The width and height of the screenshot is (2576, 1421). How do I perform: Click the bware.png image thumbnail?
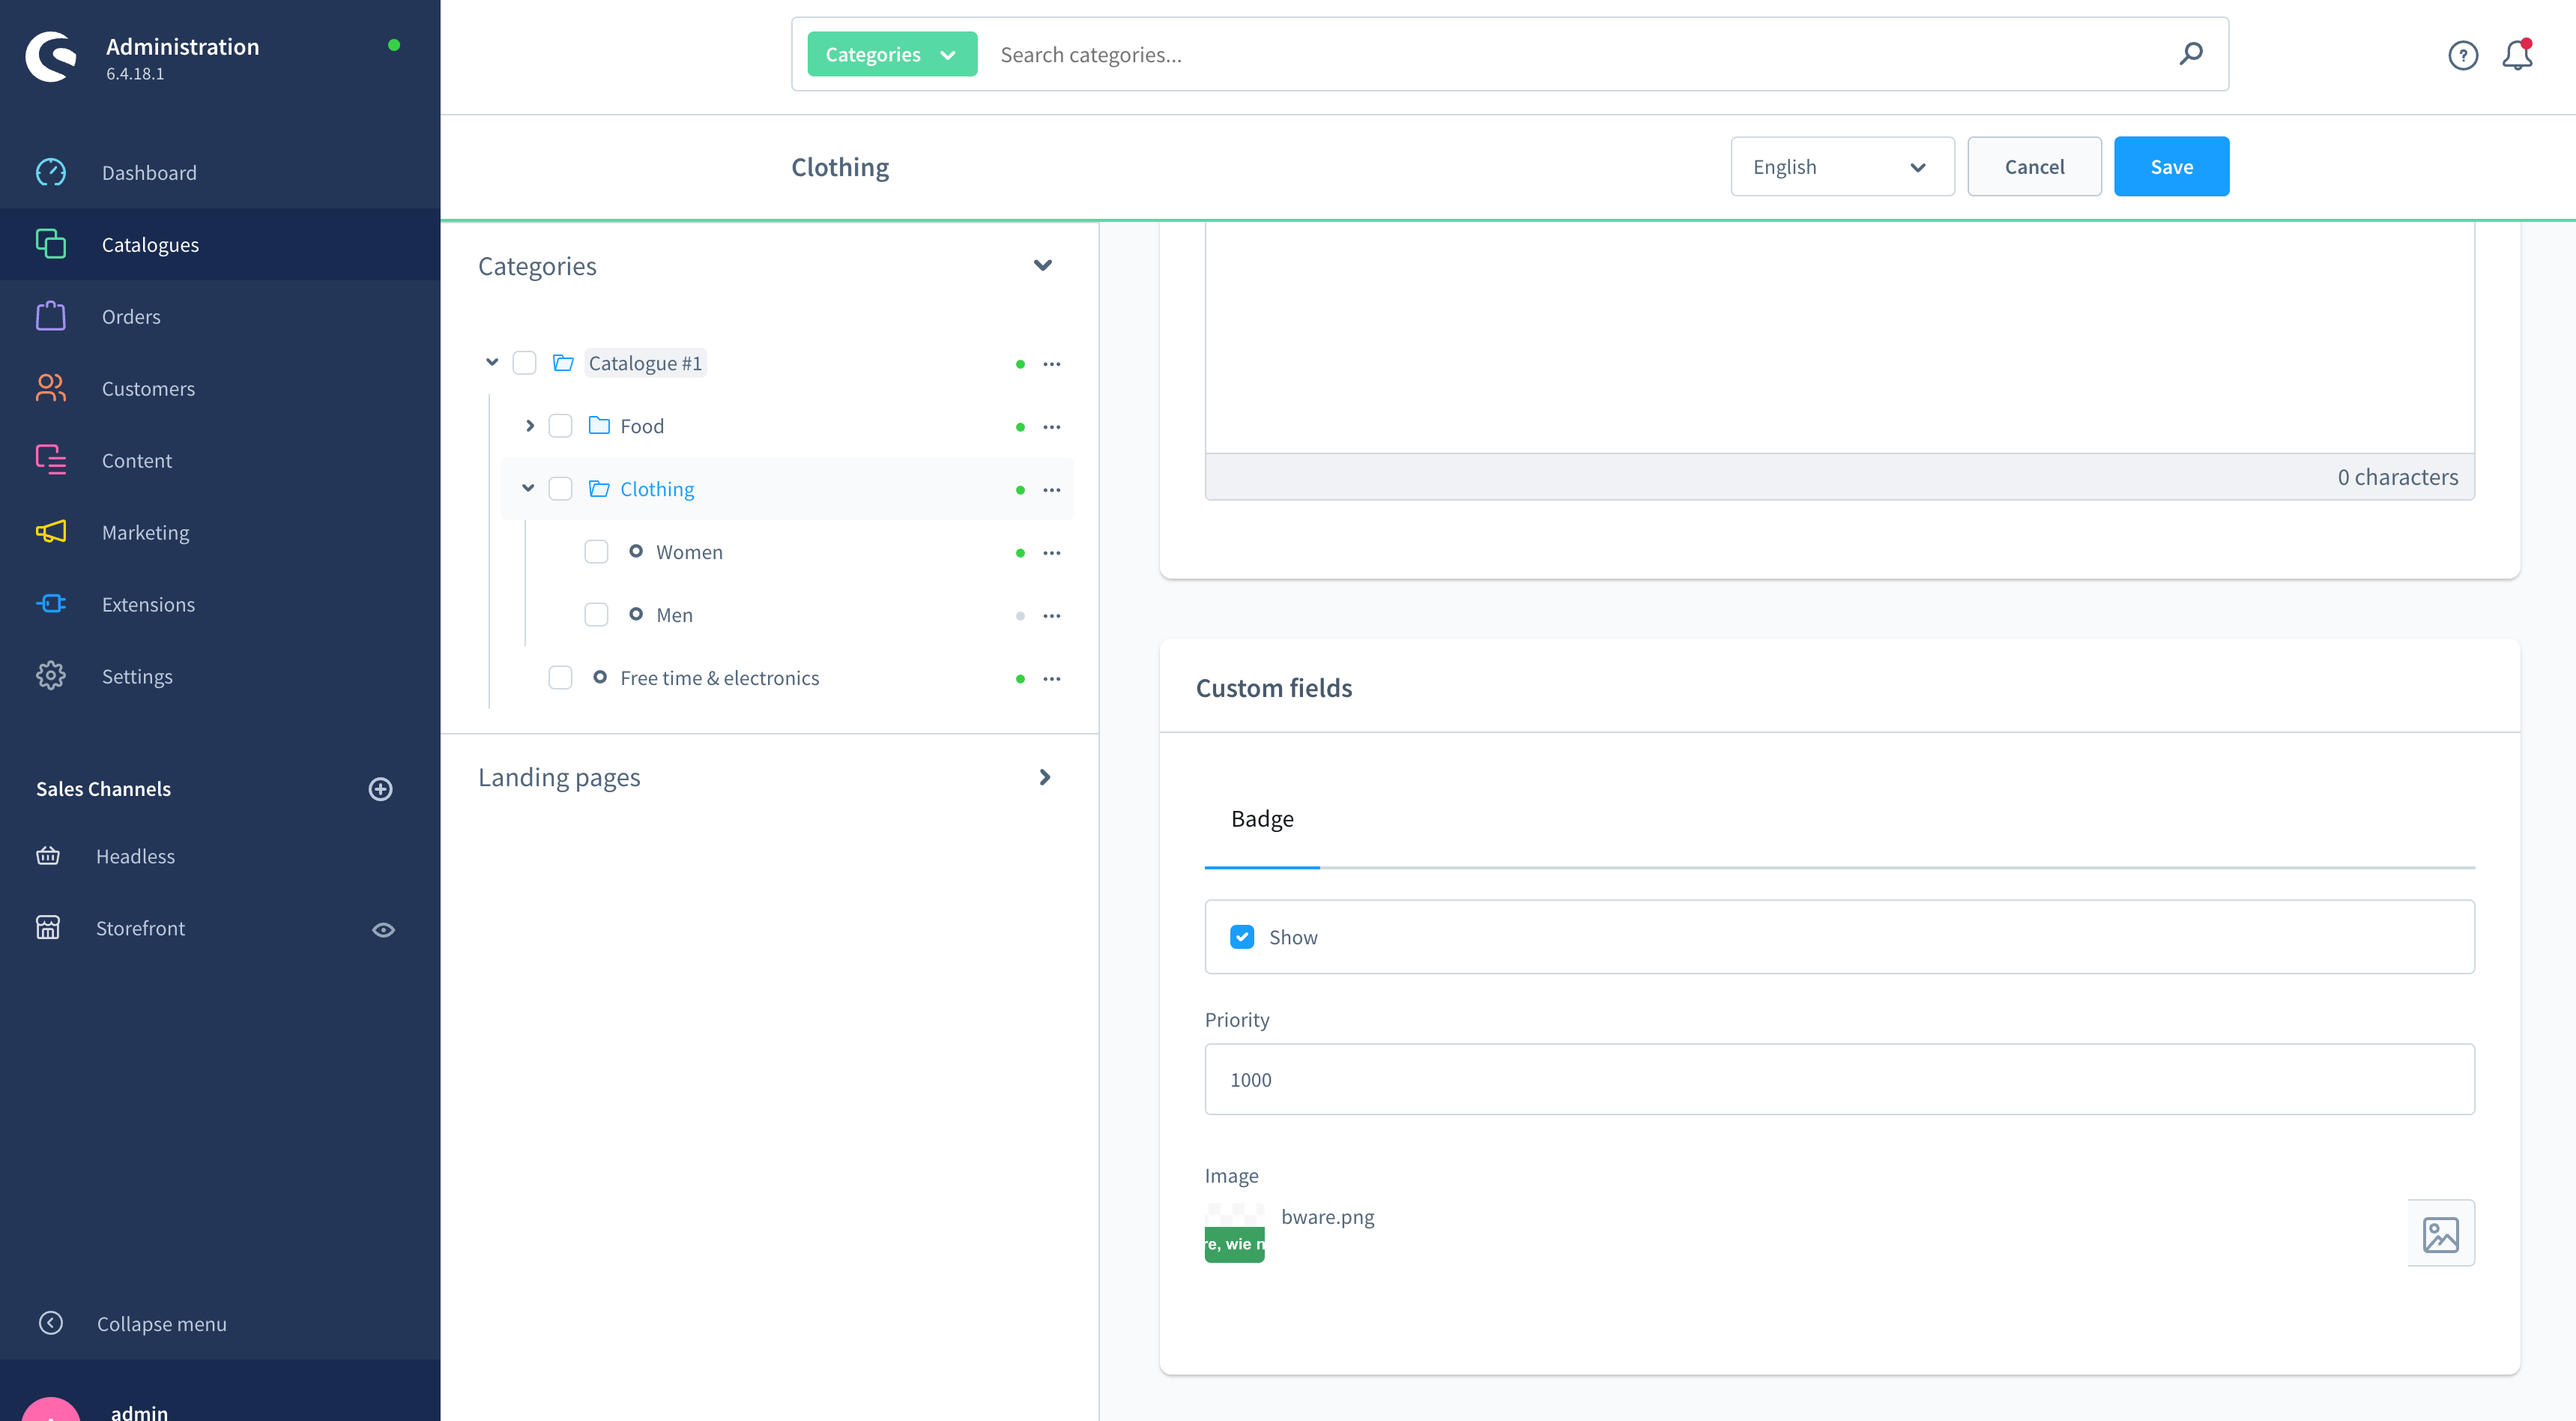[x=1234, y=1233]
